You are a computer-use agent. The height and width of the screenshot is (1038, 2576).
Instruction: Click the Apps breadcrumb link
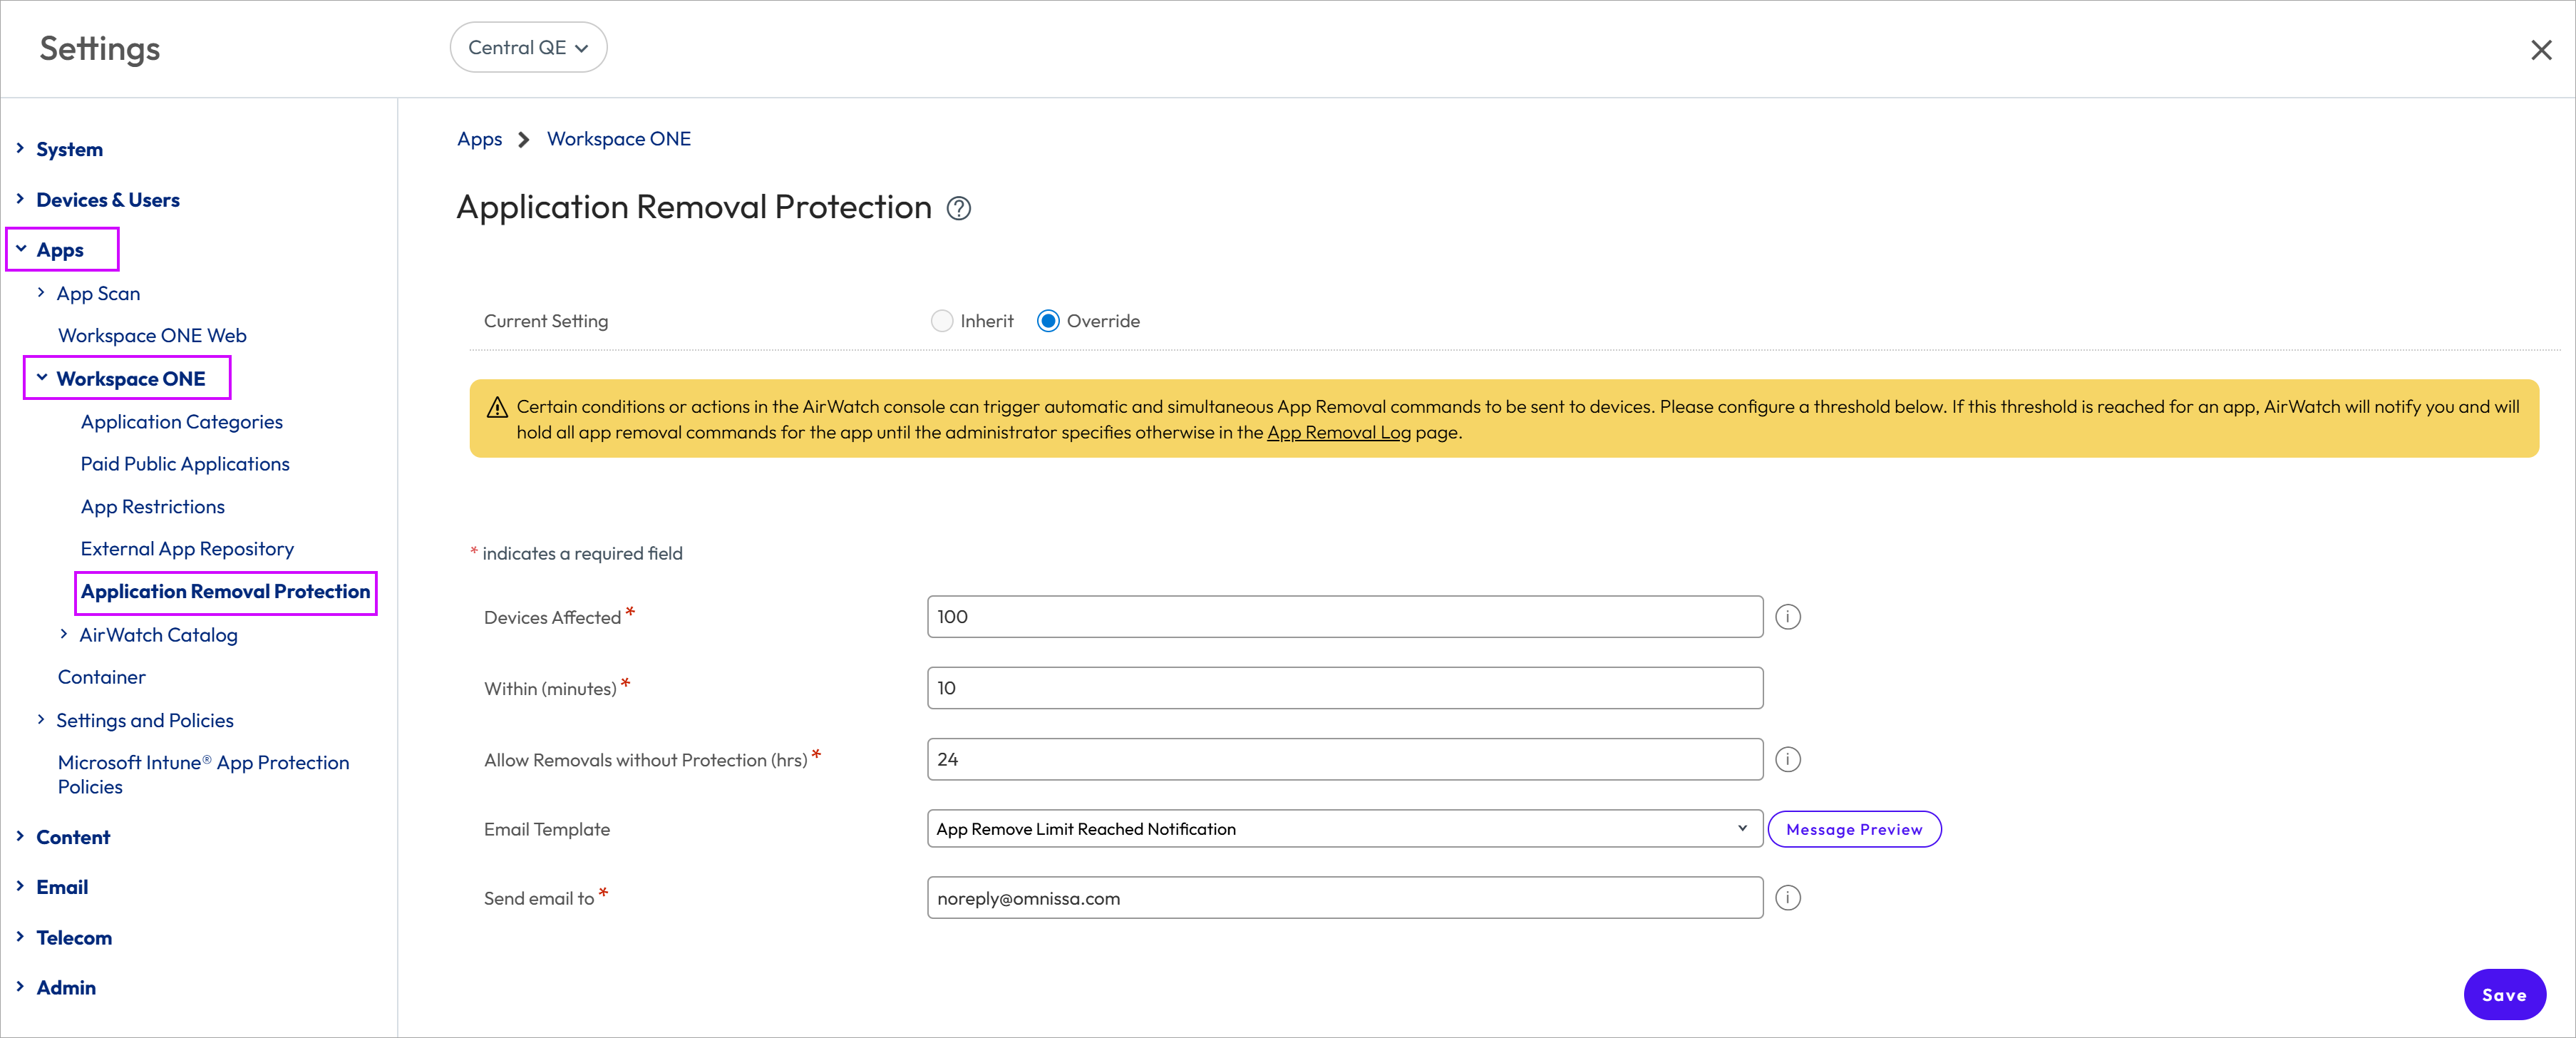(x=479, y=139)
